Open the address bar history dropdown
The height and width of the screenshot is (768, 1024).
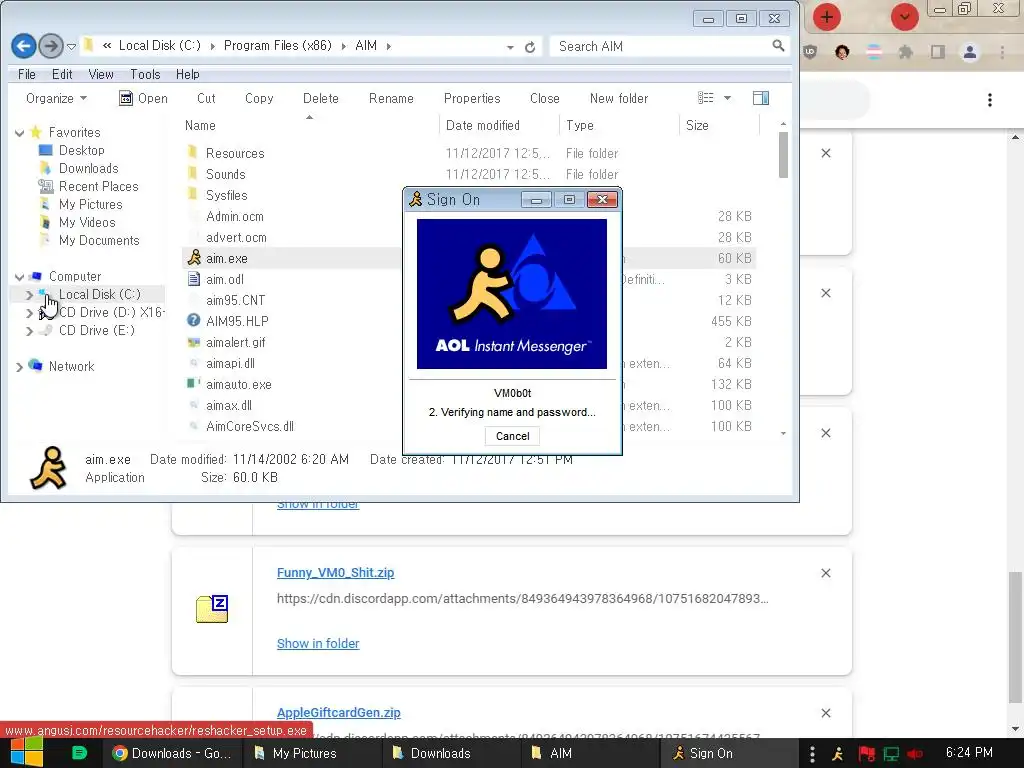tap(510, 48)
